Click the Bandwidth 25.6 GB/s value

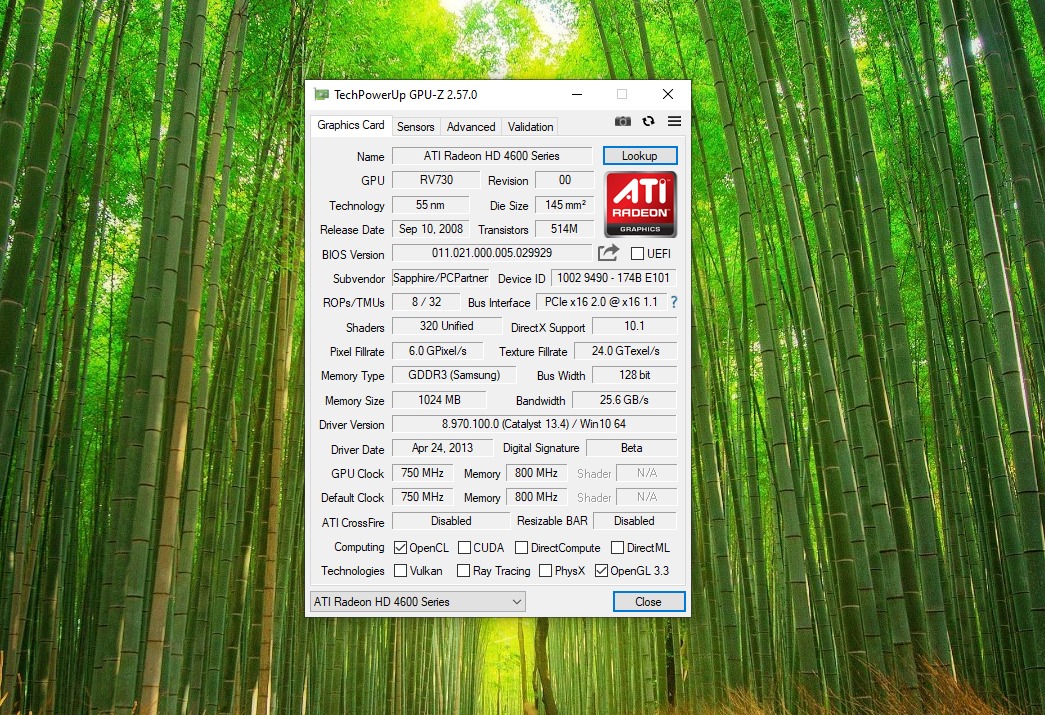click(624, 400)
